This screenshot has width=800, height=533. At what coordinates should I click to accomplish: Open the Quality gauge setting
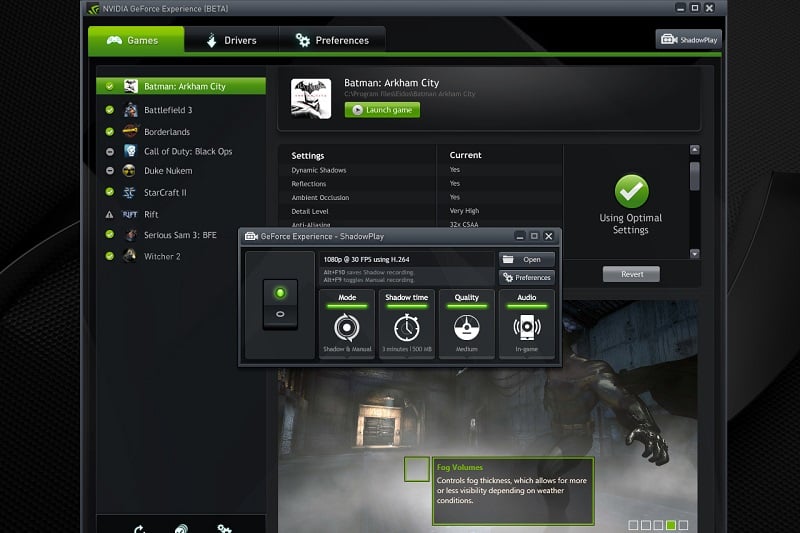466,324
